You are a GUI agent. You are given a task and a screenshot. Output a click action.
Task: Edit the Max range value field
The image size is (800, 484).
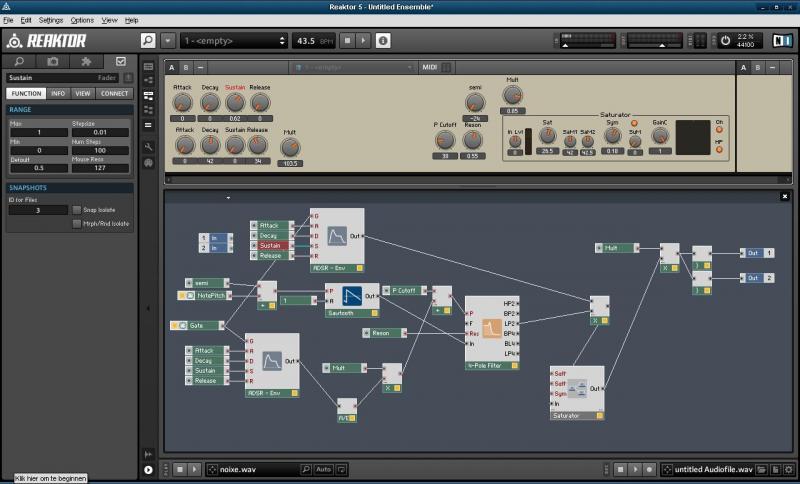click(38, 132)
